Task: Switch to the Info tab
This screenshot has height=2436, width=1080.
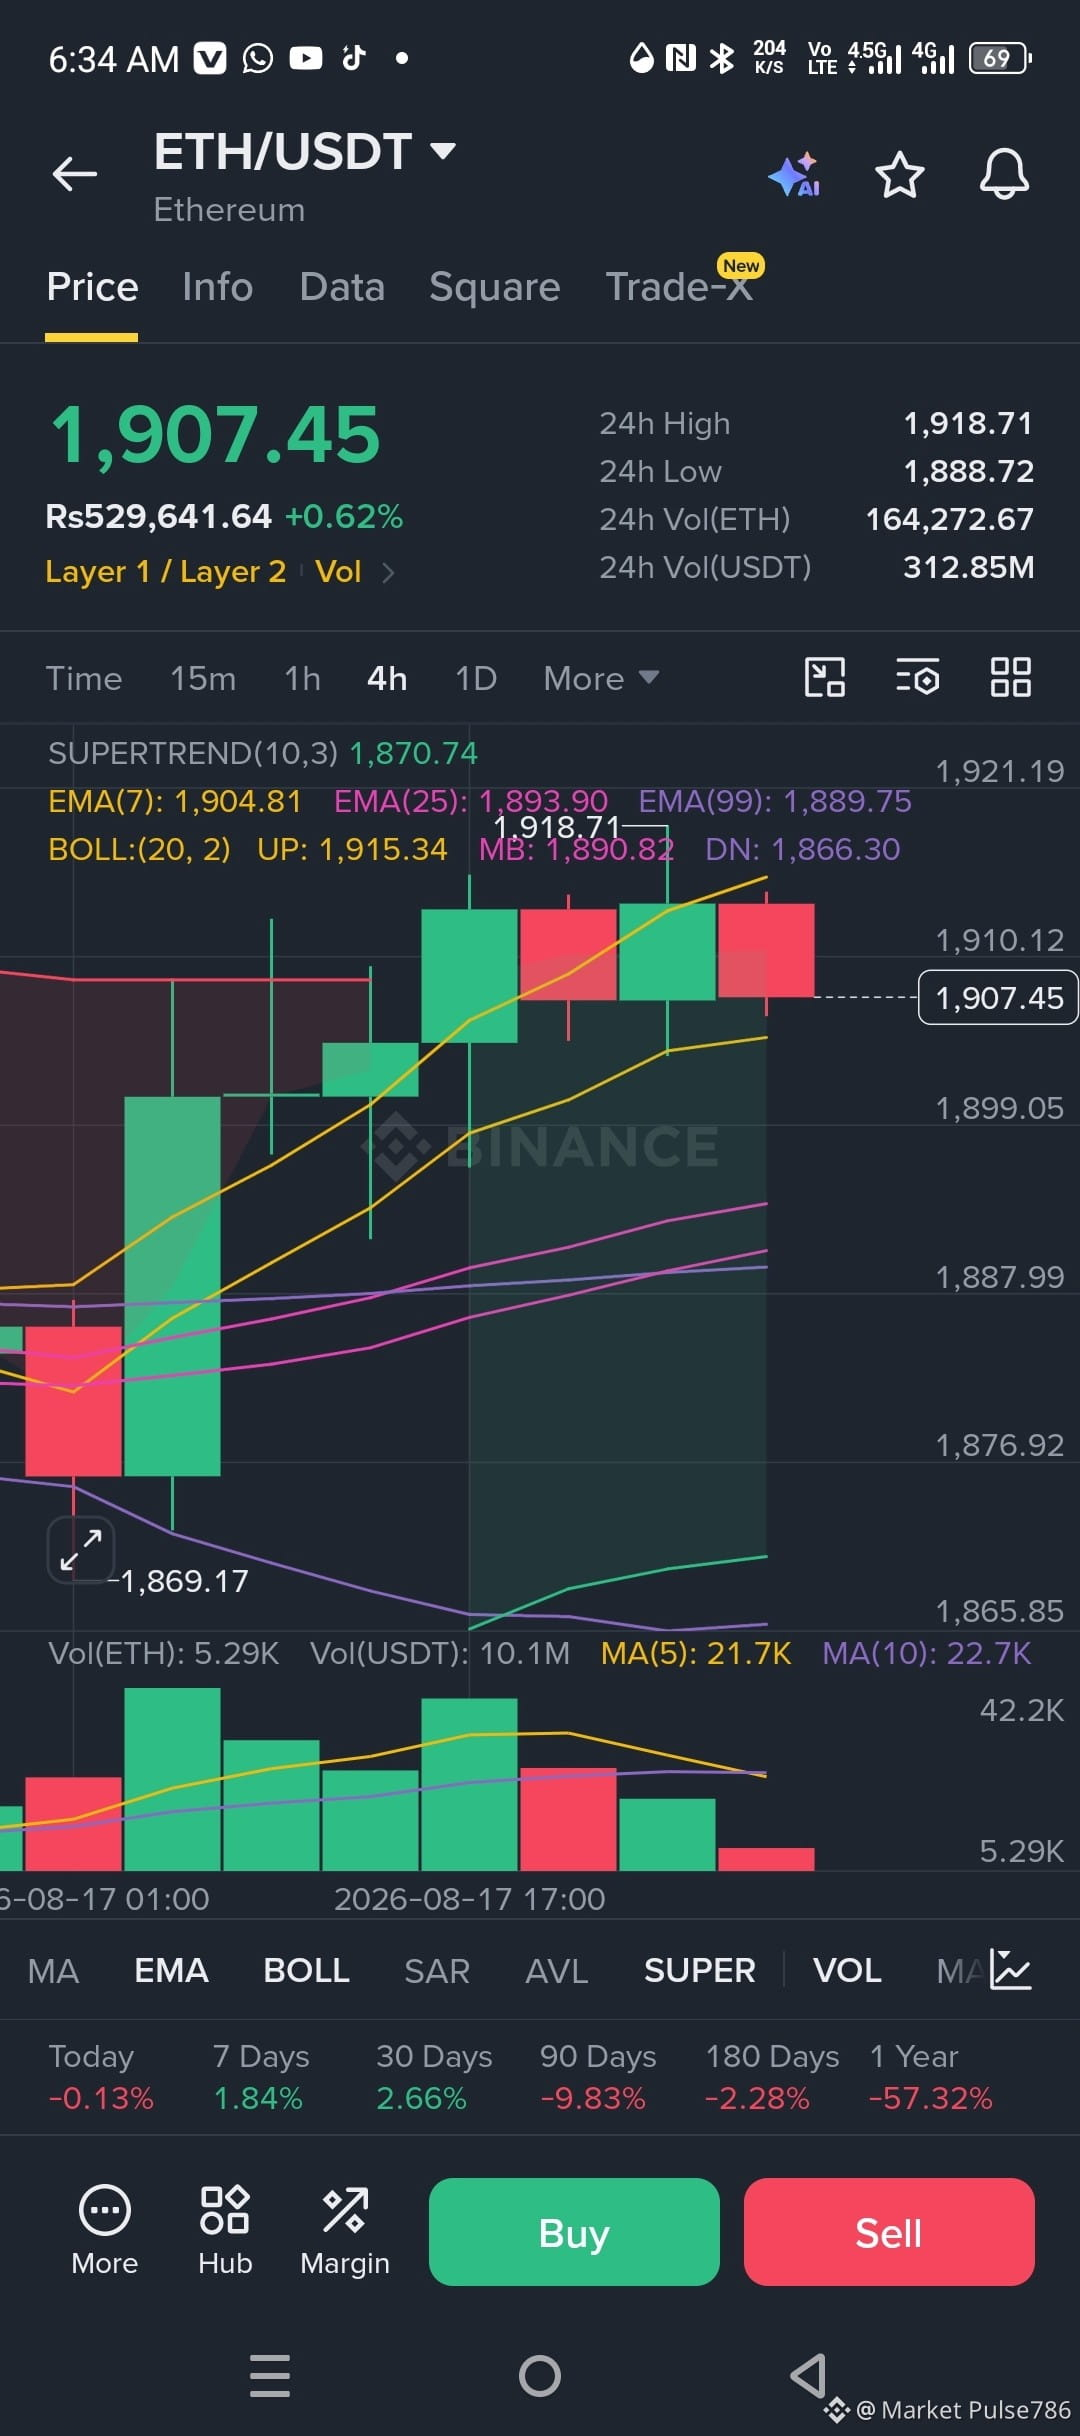Action: (217, 287)
